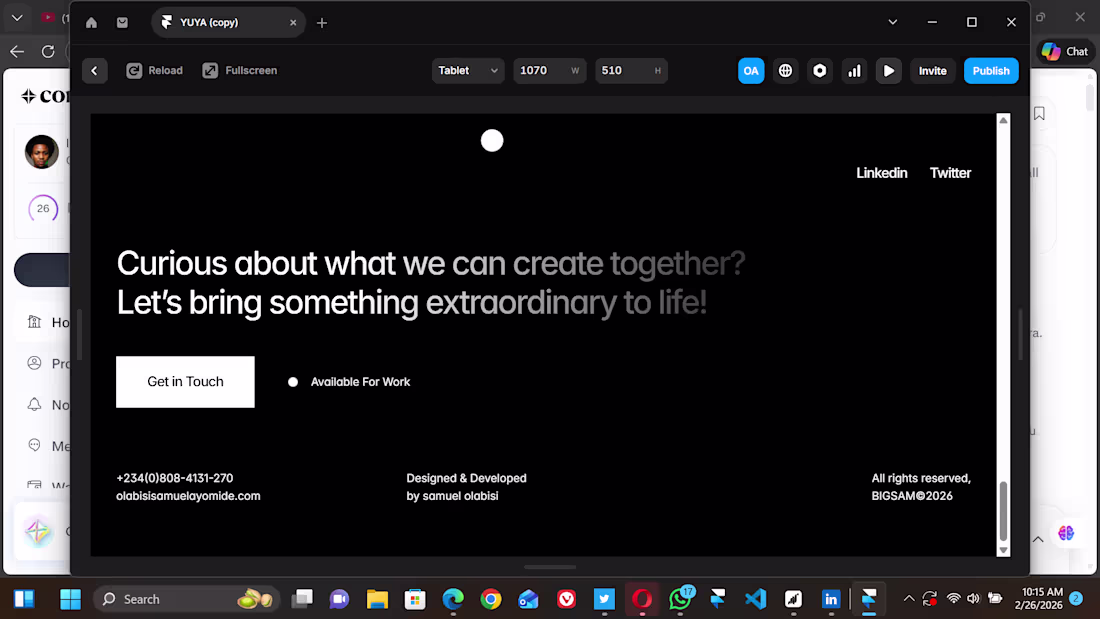This screenshot has height=619, width=1100.
Task: Click the taskbar Search box
Action: [187, 599]
